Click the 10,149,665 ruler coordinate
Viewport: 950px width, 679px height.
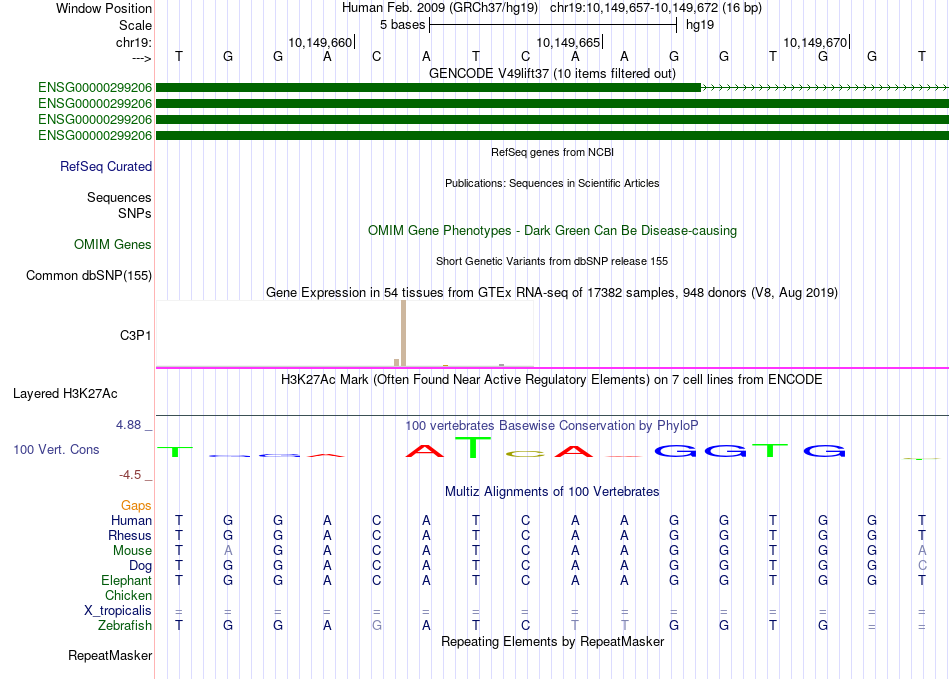click(x=568, y=42)
